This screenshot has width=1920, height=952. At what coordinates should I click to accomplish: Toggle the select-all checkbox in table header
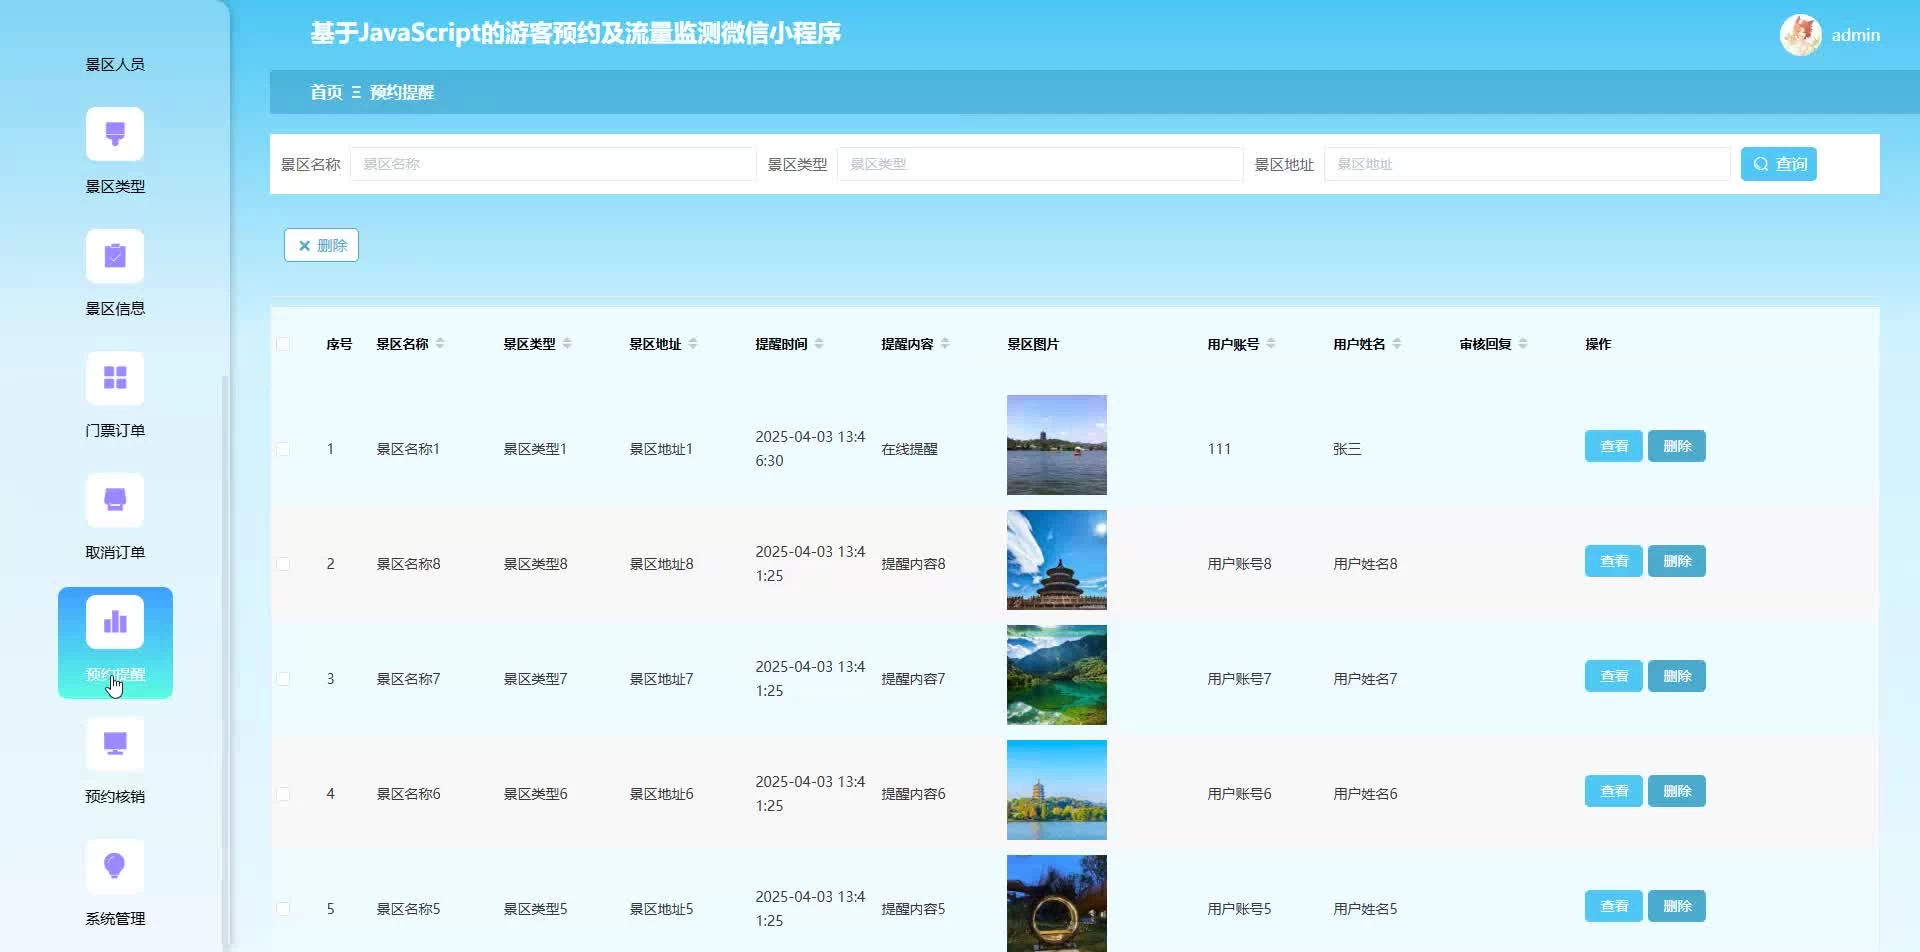pos(283,344)
